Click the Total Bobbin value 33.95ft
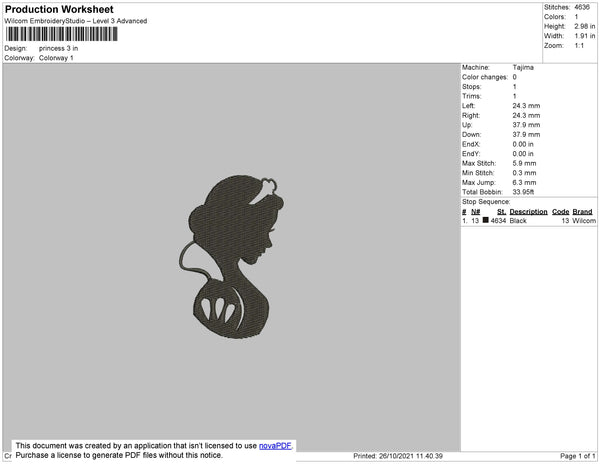This screenshot has height=464, width=600. 523,192
